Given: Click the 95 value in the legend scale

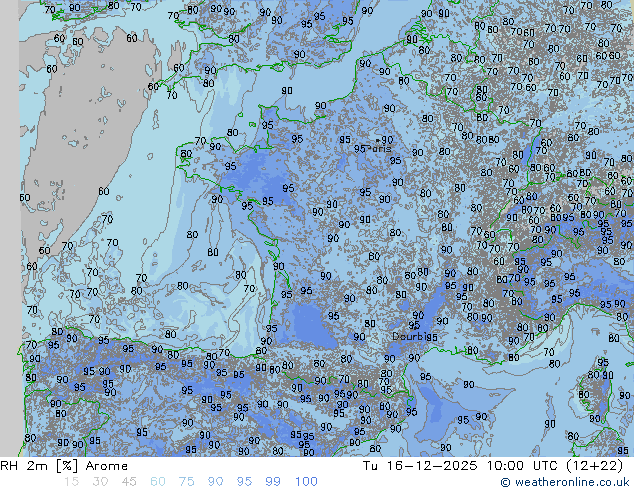Looking at the screenshot, I should 245,482.
